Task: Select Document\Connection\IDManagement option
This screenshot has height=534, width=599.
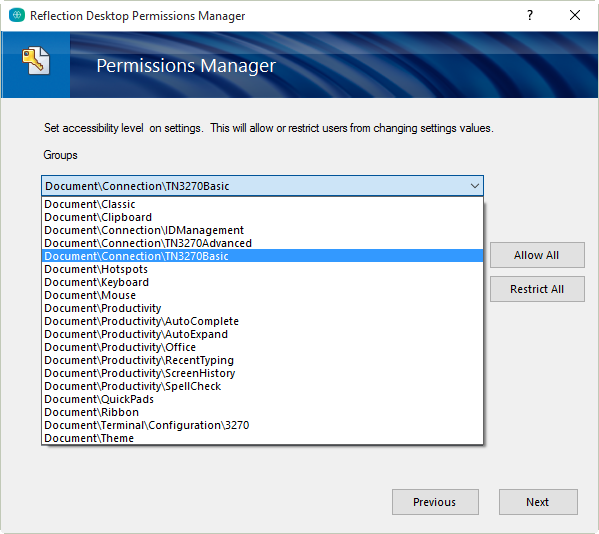Action: 262,230
